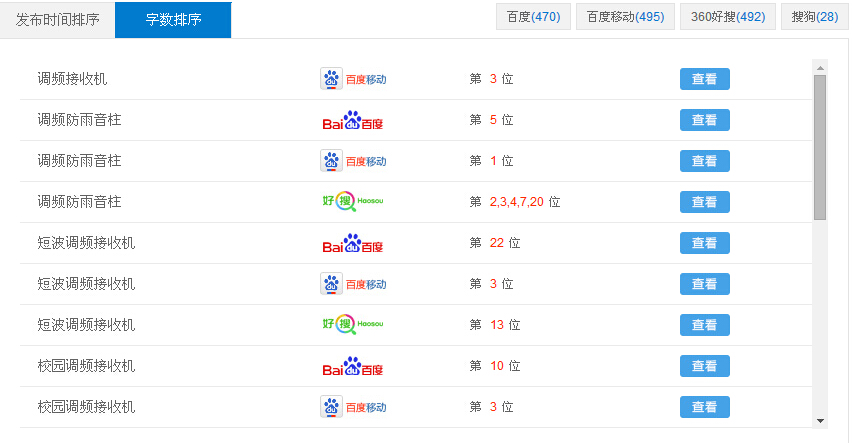Filter results by 360好搜(492)
Screen dimensions: 852x443
[728, 17]
